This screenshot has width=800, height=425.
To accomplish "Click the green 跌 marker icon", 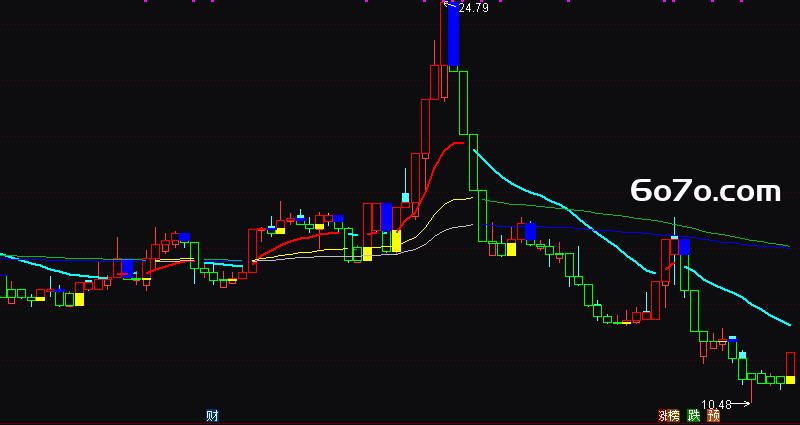I will (x=693, y=415).
